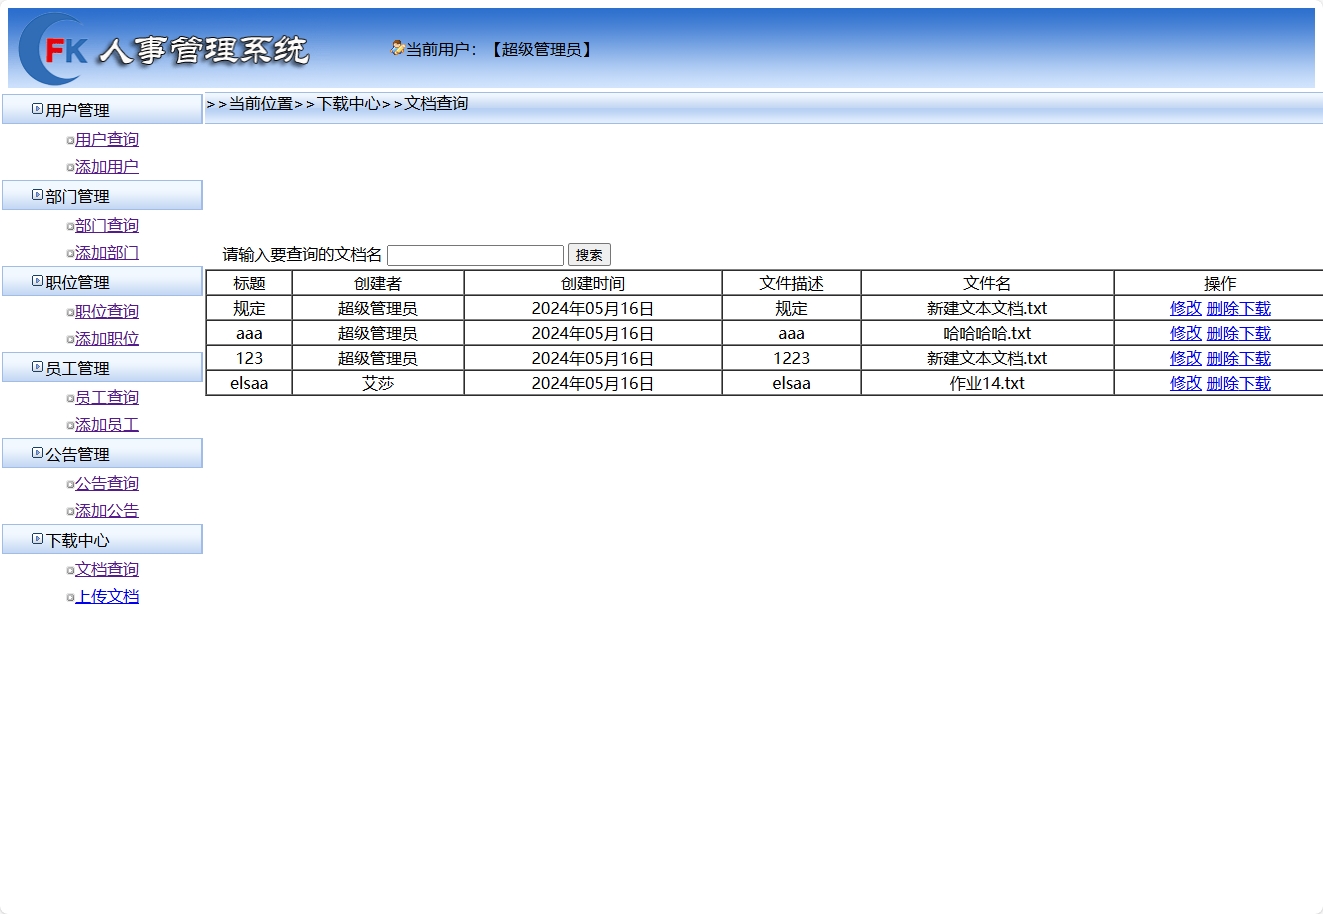
Task: Toggle the 职位管理 sidebar section
Action: [102, 282]
